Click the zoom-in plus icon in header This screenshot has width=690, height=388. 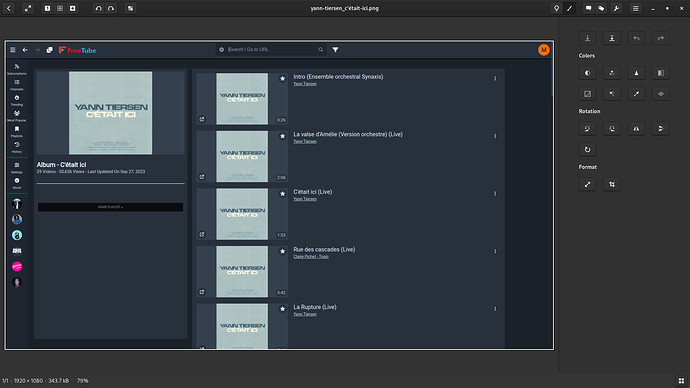click(x=73, y=8)
